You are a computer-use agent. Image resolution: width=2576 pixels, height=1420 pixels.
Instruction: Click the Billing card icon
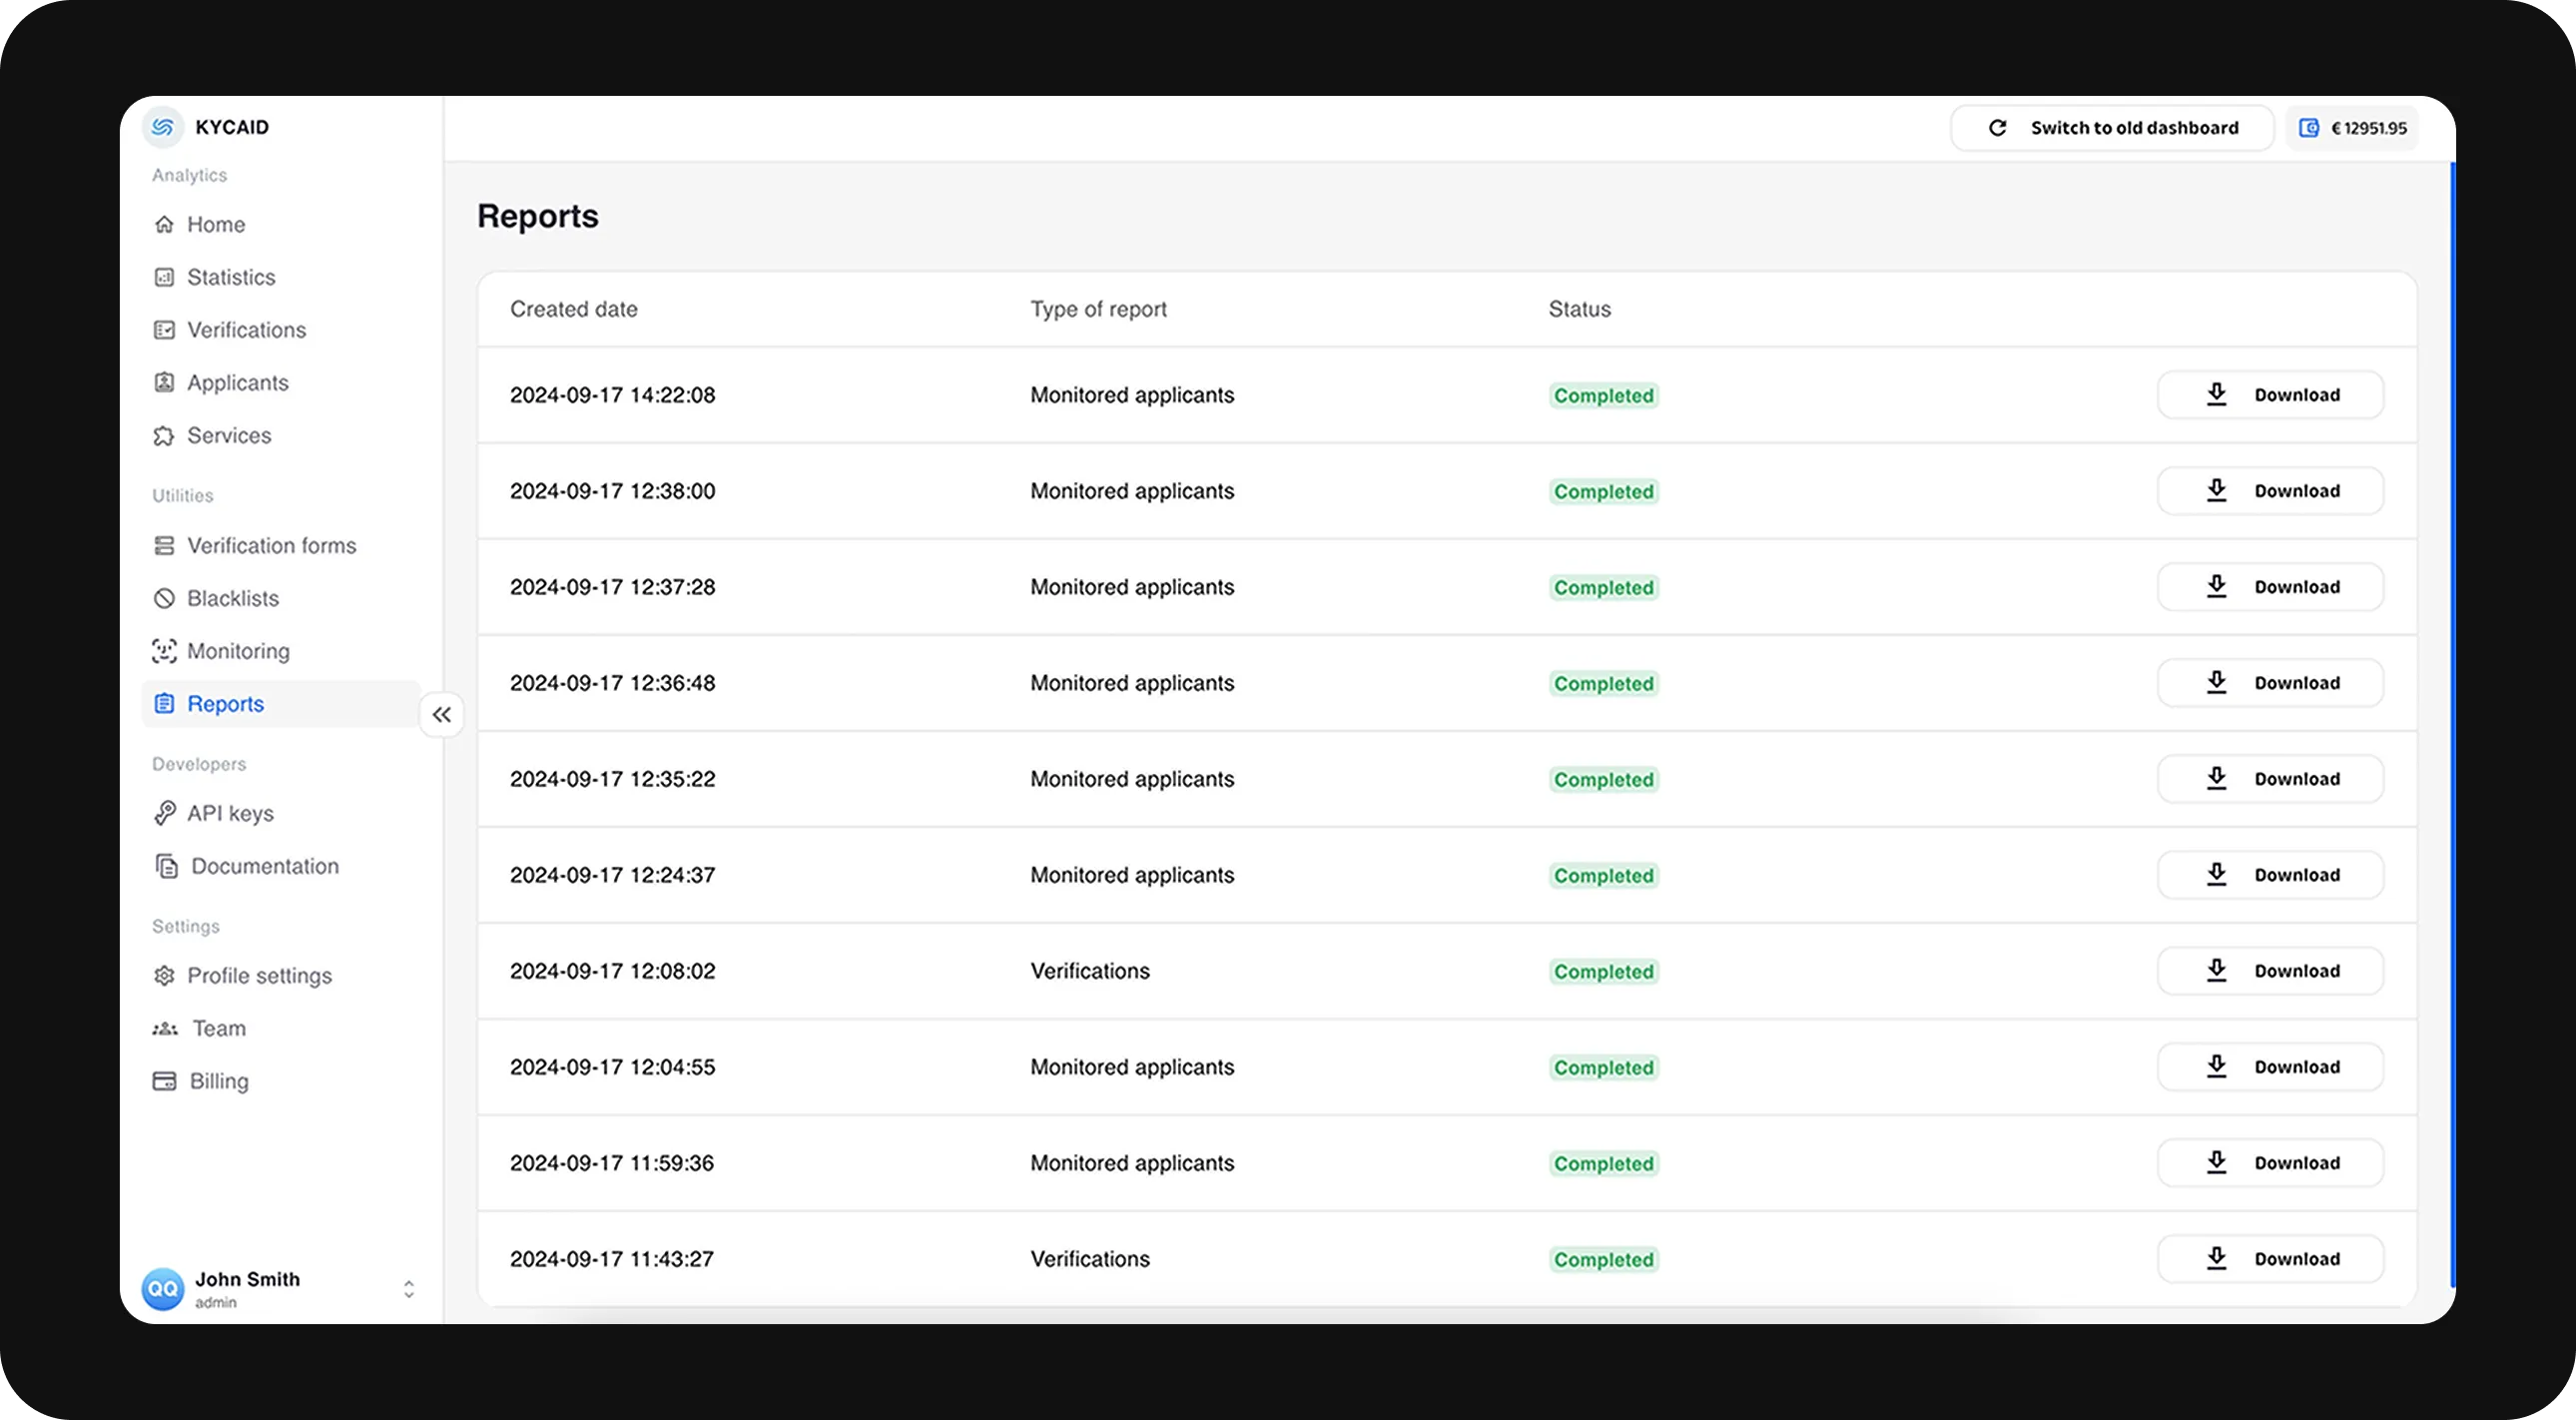click(x=164, y=1081)
